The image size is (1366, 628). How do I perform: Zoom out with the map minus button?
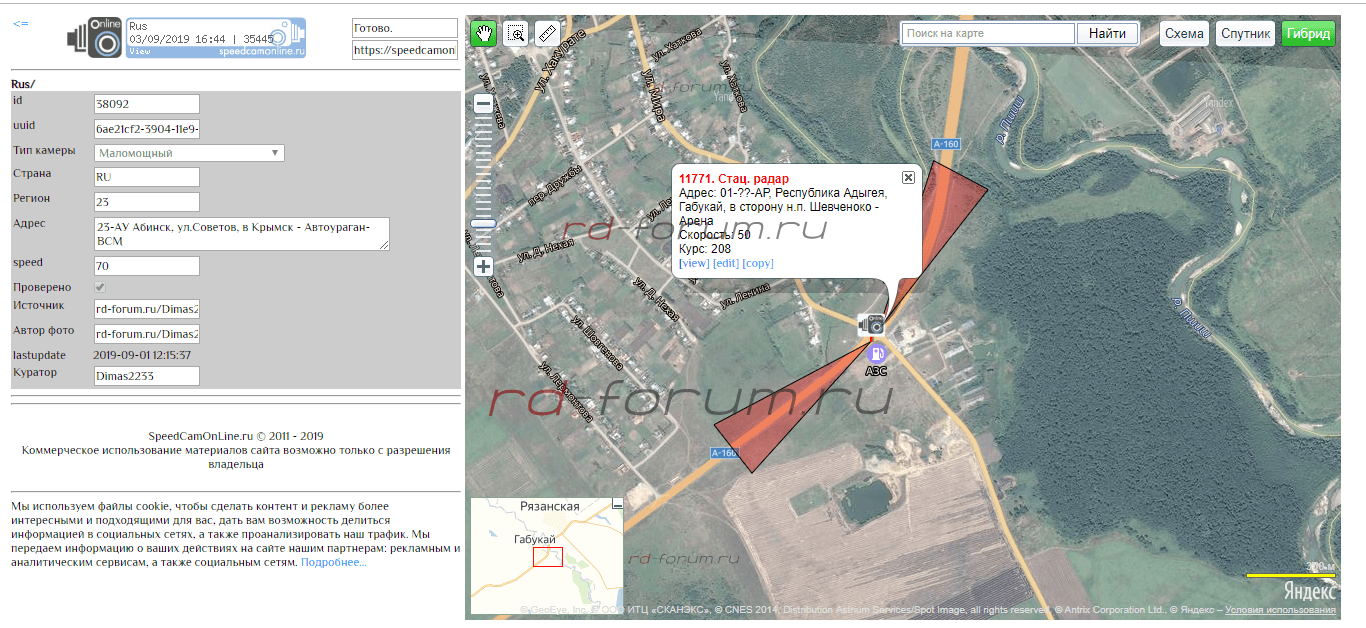pos(483,104)
